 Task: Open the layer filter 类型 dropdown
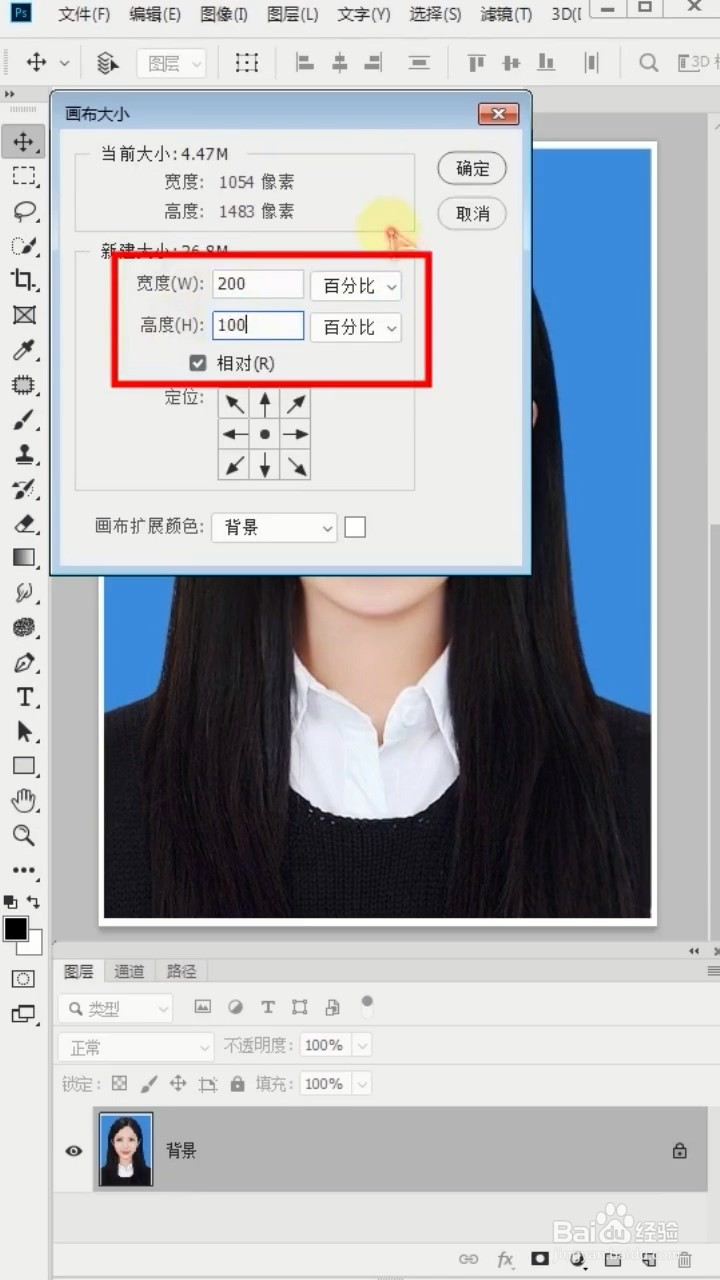click(x=115, y=1009)
